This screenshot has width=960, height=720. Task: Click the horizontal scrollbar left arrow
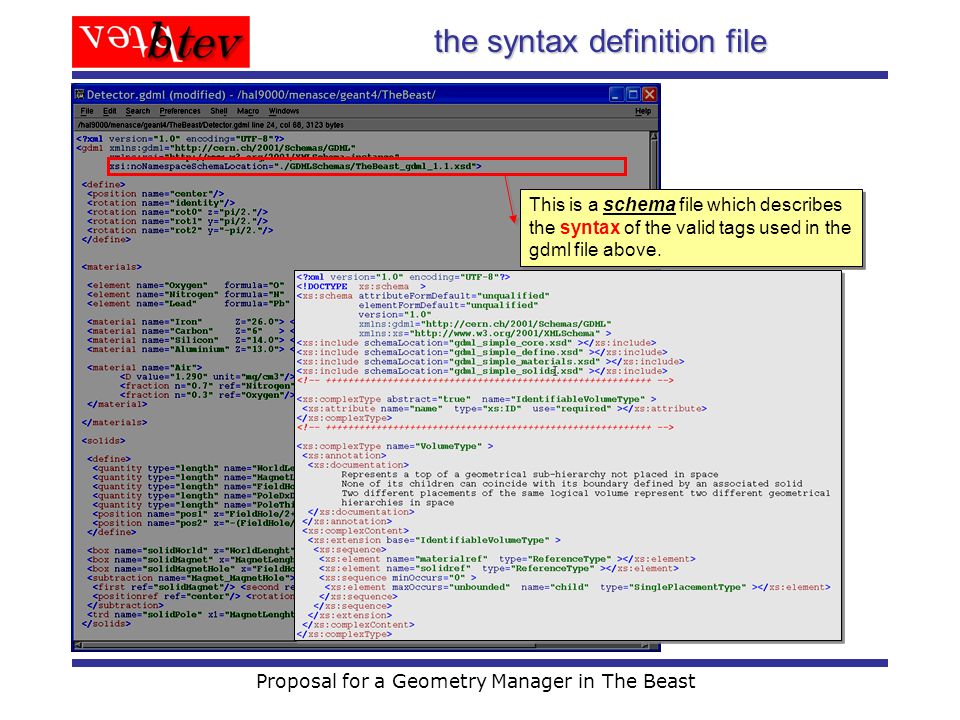coord(78,645)
